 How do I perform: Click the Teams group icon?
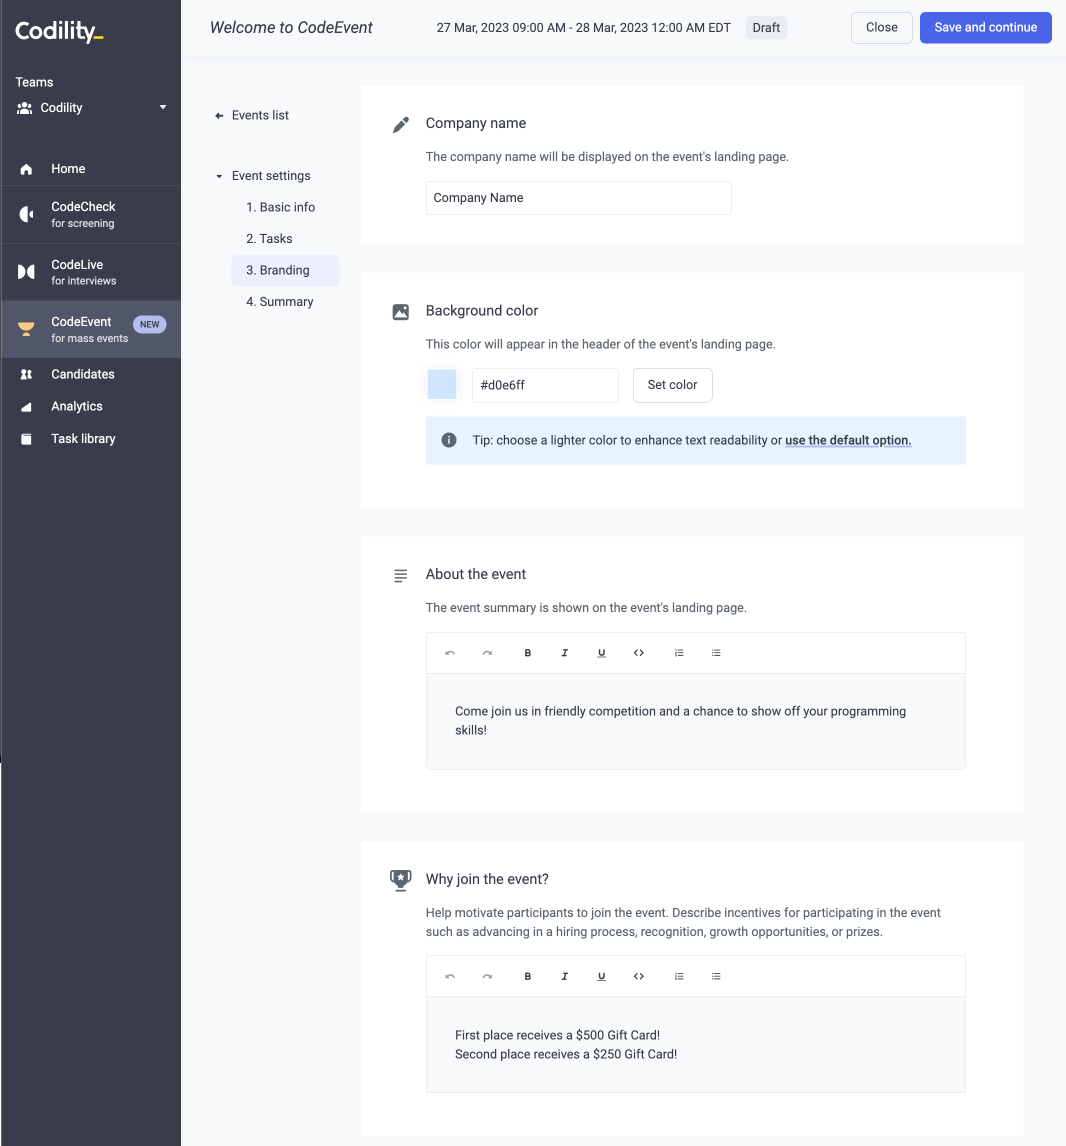24,107
